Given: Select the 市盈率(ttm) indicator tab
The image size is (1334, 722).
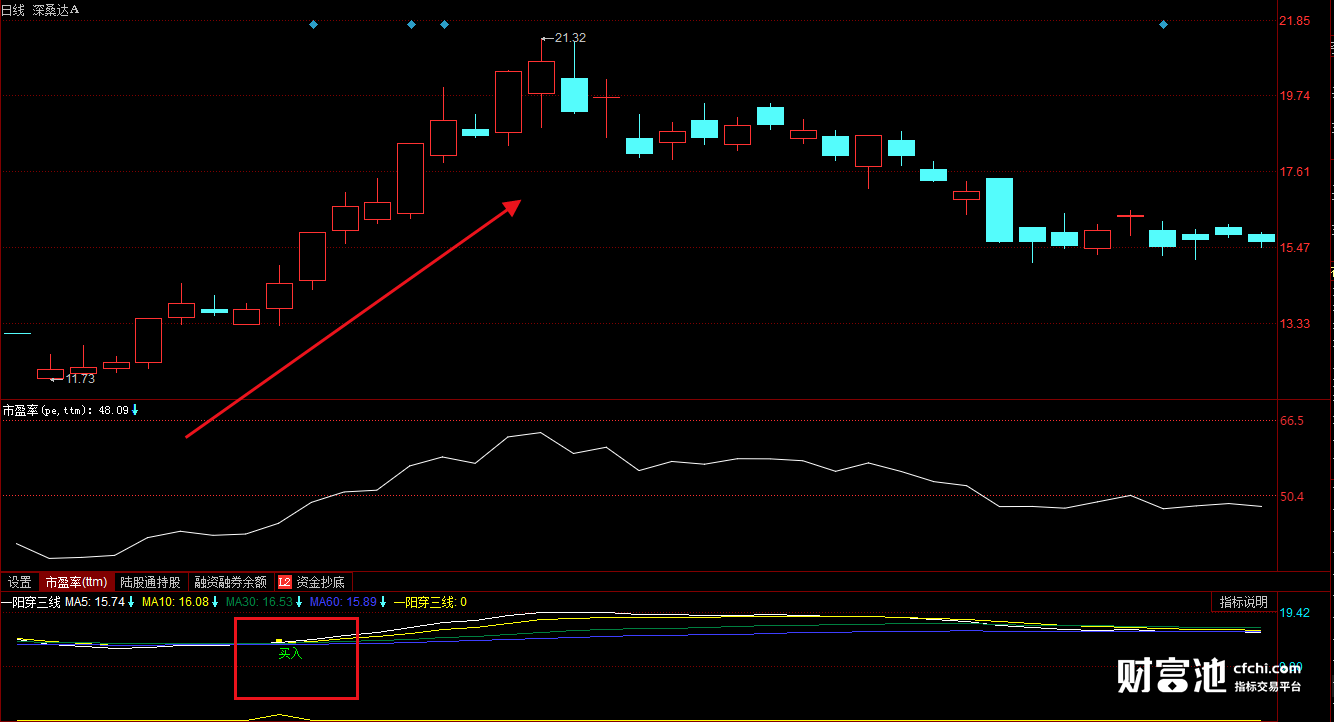Looking at the screenshot, I should pos(76,581).
